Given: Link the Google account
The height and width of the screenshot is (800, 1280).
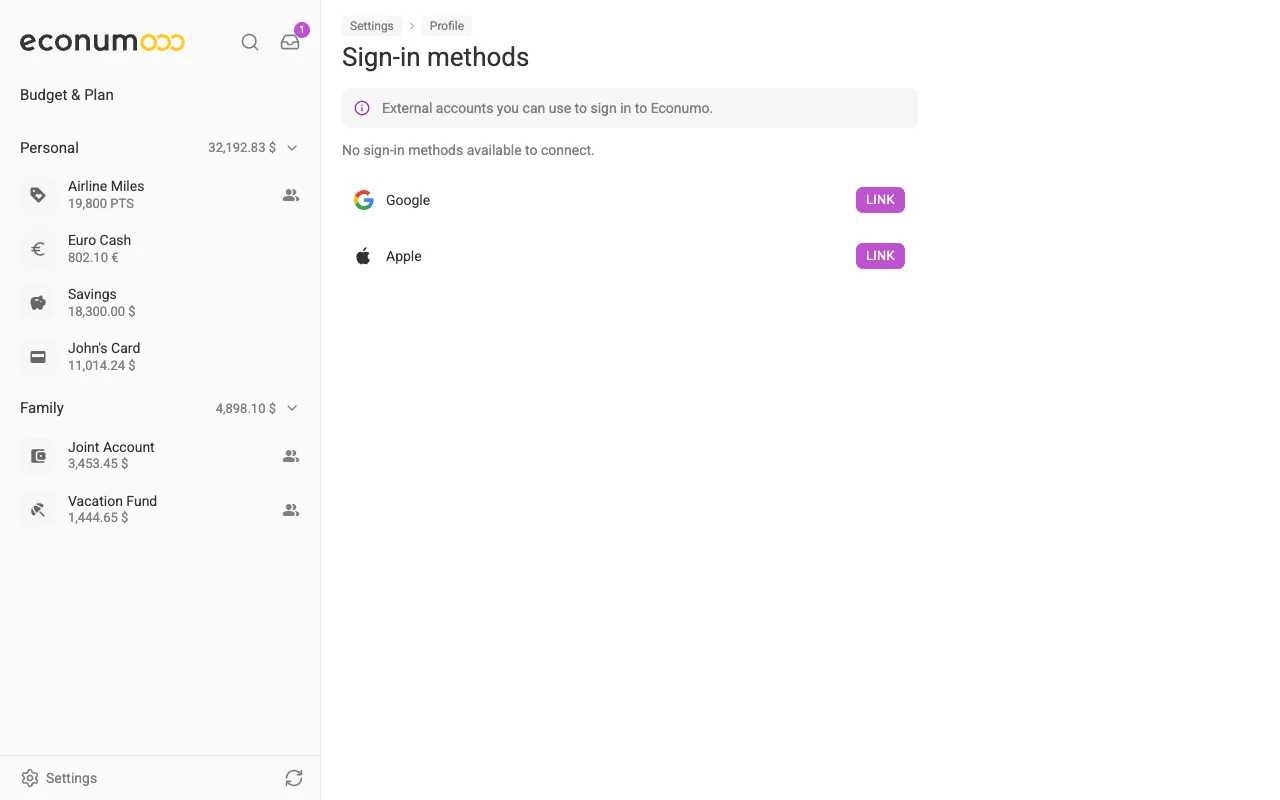Looking at the screenshot, I should coord(880,200).
